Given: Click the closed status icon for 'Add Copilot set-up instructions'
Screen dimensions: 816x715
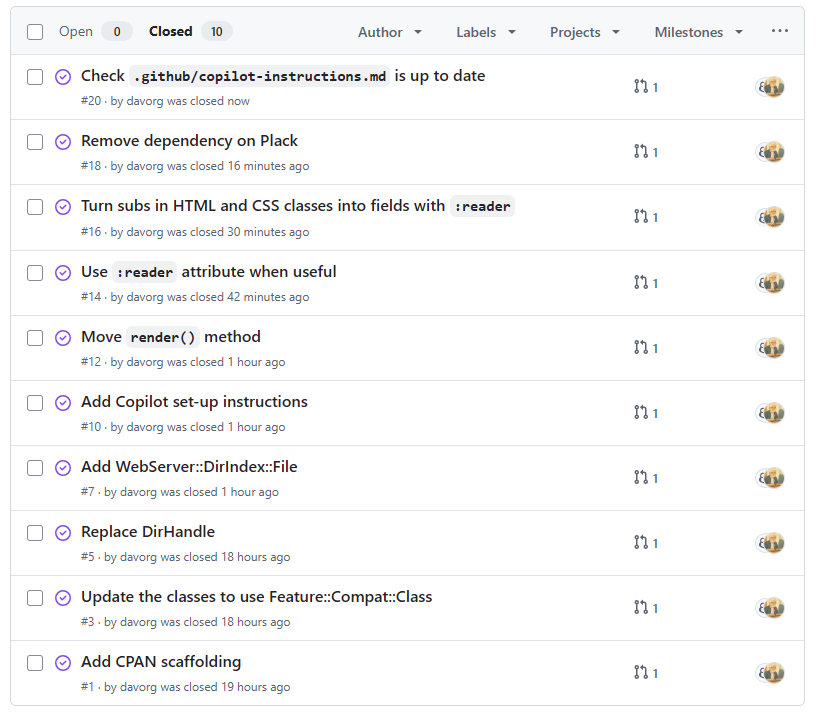Looking at the screenshot, I should click(x=63, y=402).
